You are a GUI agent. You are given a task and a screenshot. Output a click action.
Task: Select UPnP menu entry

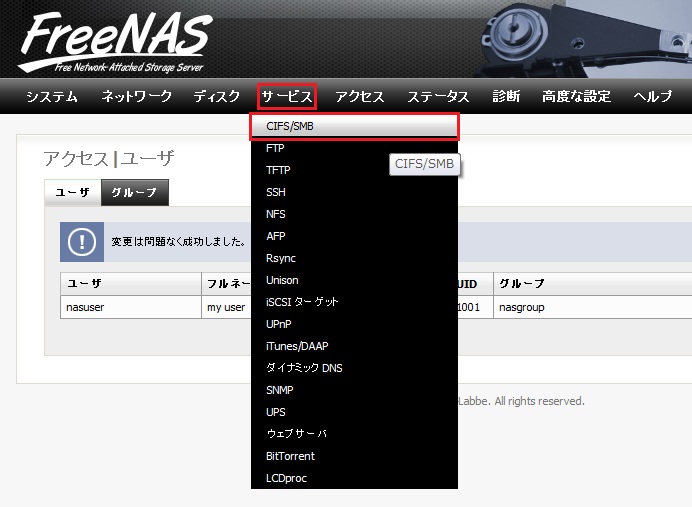pos(354,324)
